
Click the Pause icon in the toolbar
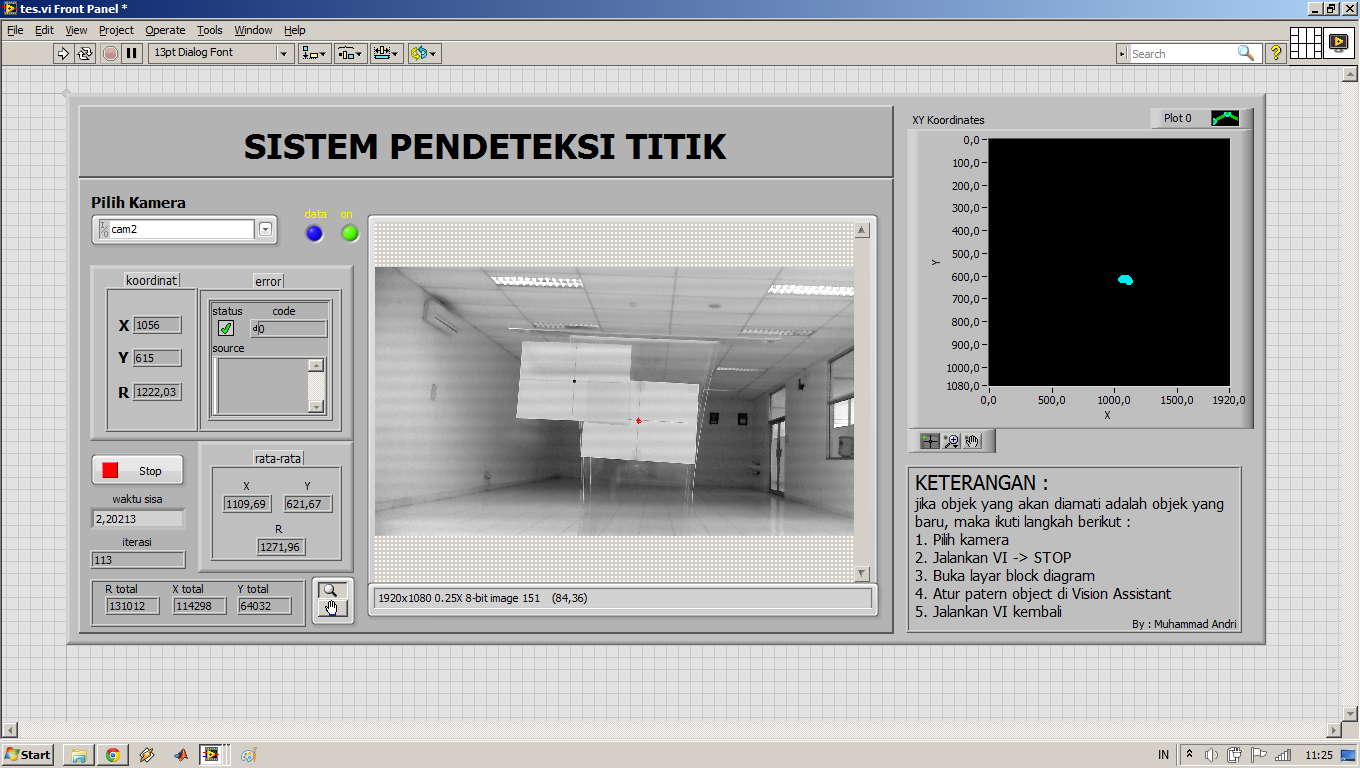(x=132, y=53)
